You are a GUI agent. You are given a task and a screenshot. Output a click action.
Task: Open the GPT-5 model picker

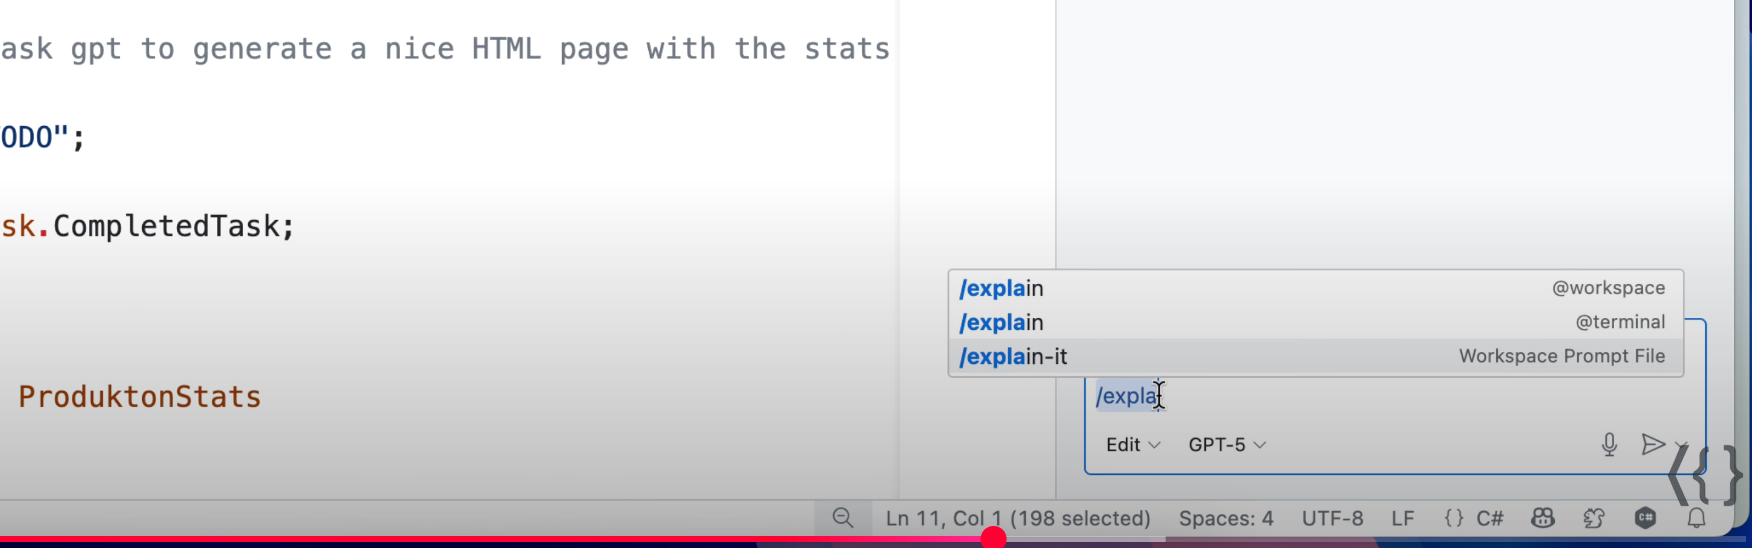(x=1227, y=445)
